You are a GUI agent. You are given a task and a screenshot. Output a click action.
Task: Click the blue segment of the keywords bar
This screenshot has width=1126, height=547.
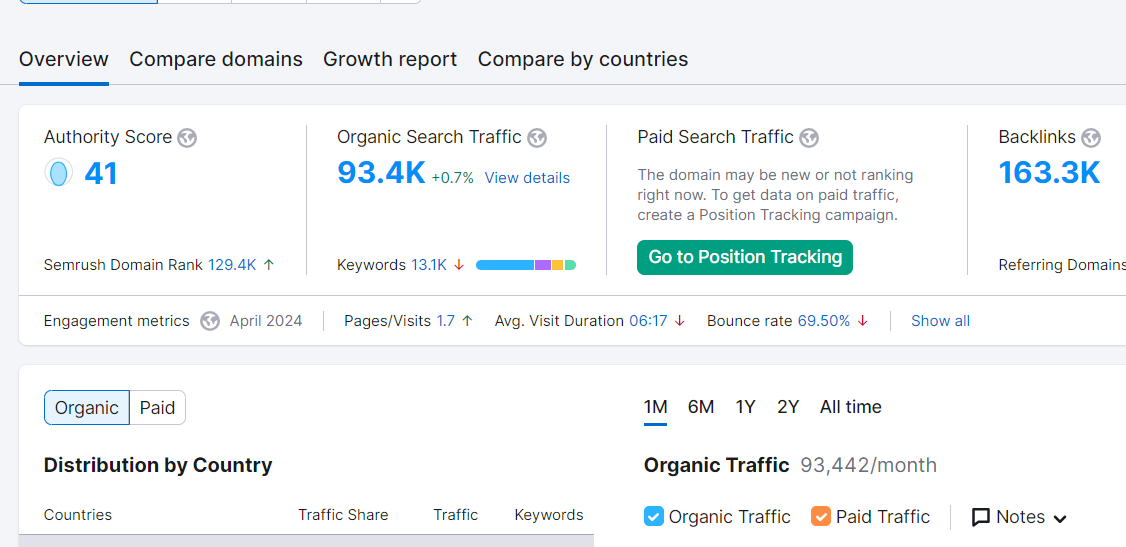(505, 265)
